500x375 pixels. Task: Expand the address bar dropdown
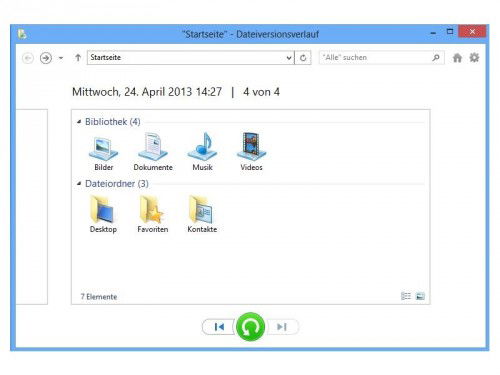point(289,58)
